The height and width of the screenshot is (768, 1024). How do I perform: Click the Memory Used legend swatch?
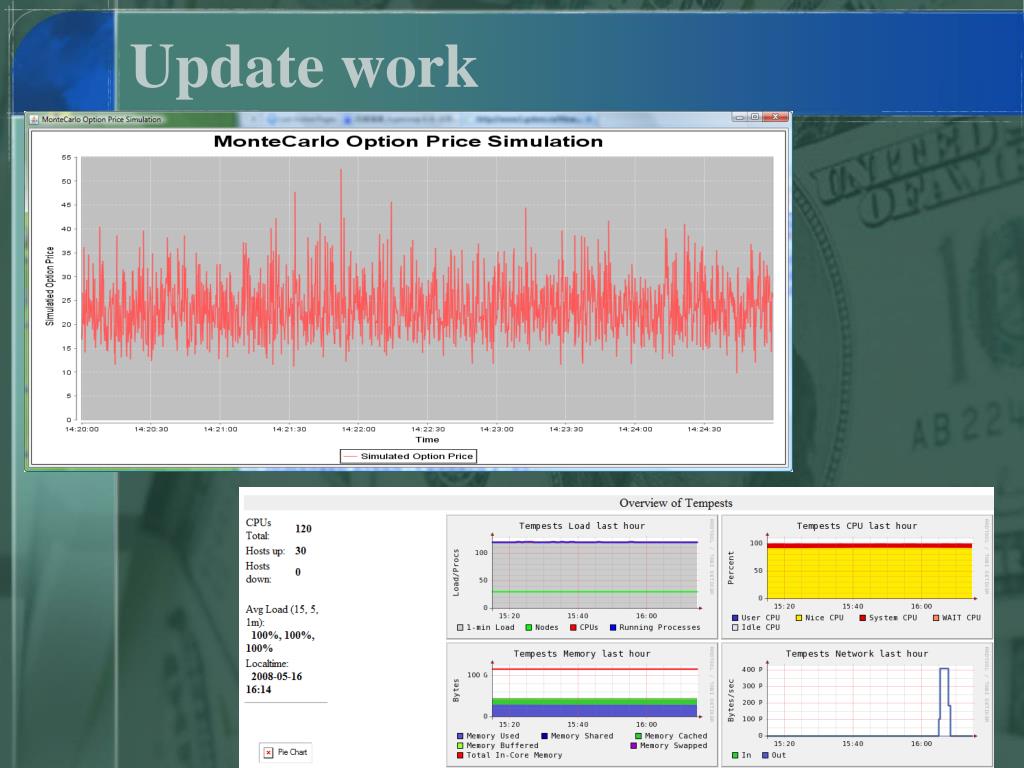[x=460, y=736]
